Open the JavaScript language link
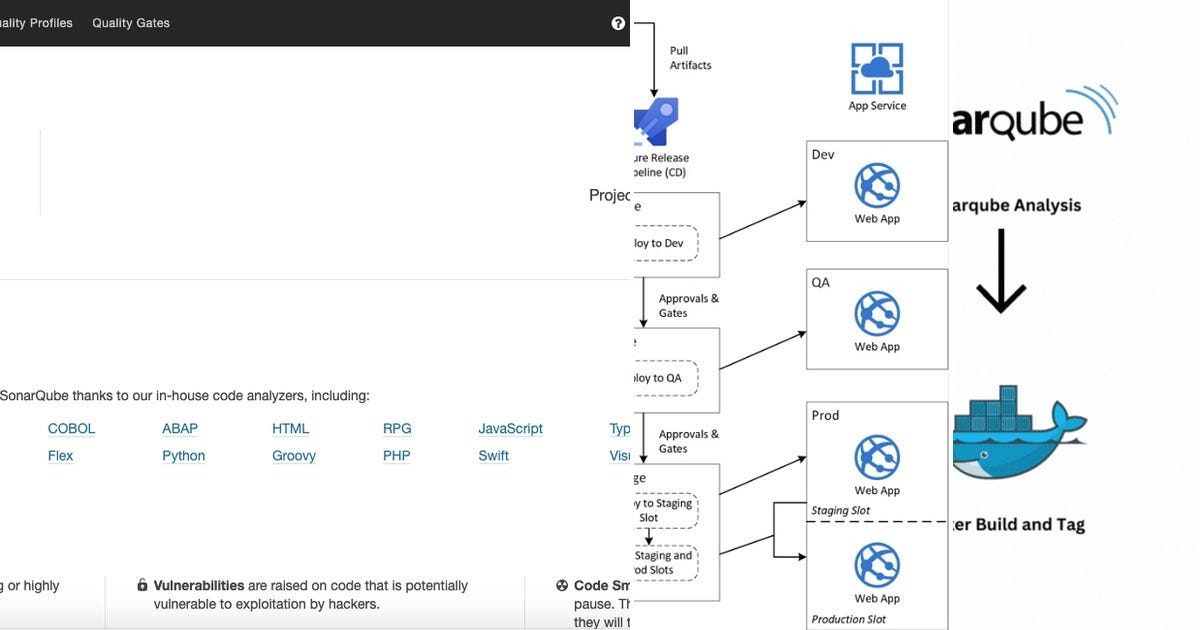 click(510, 428)
